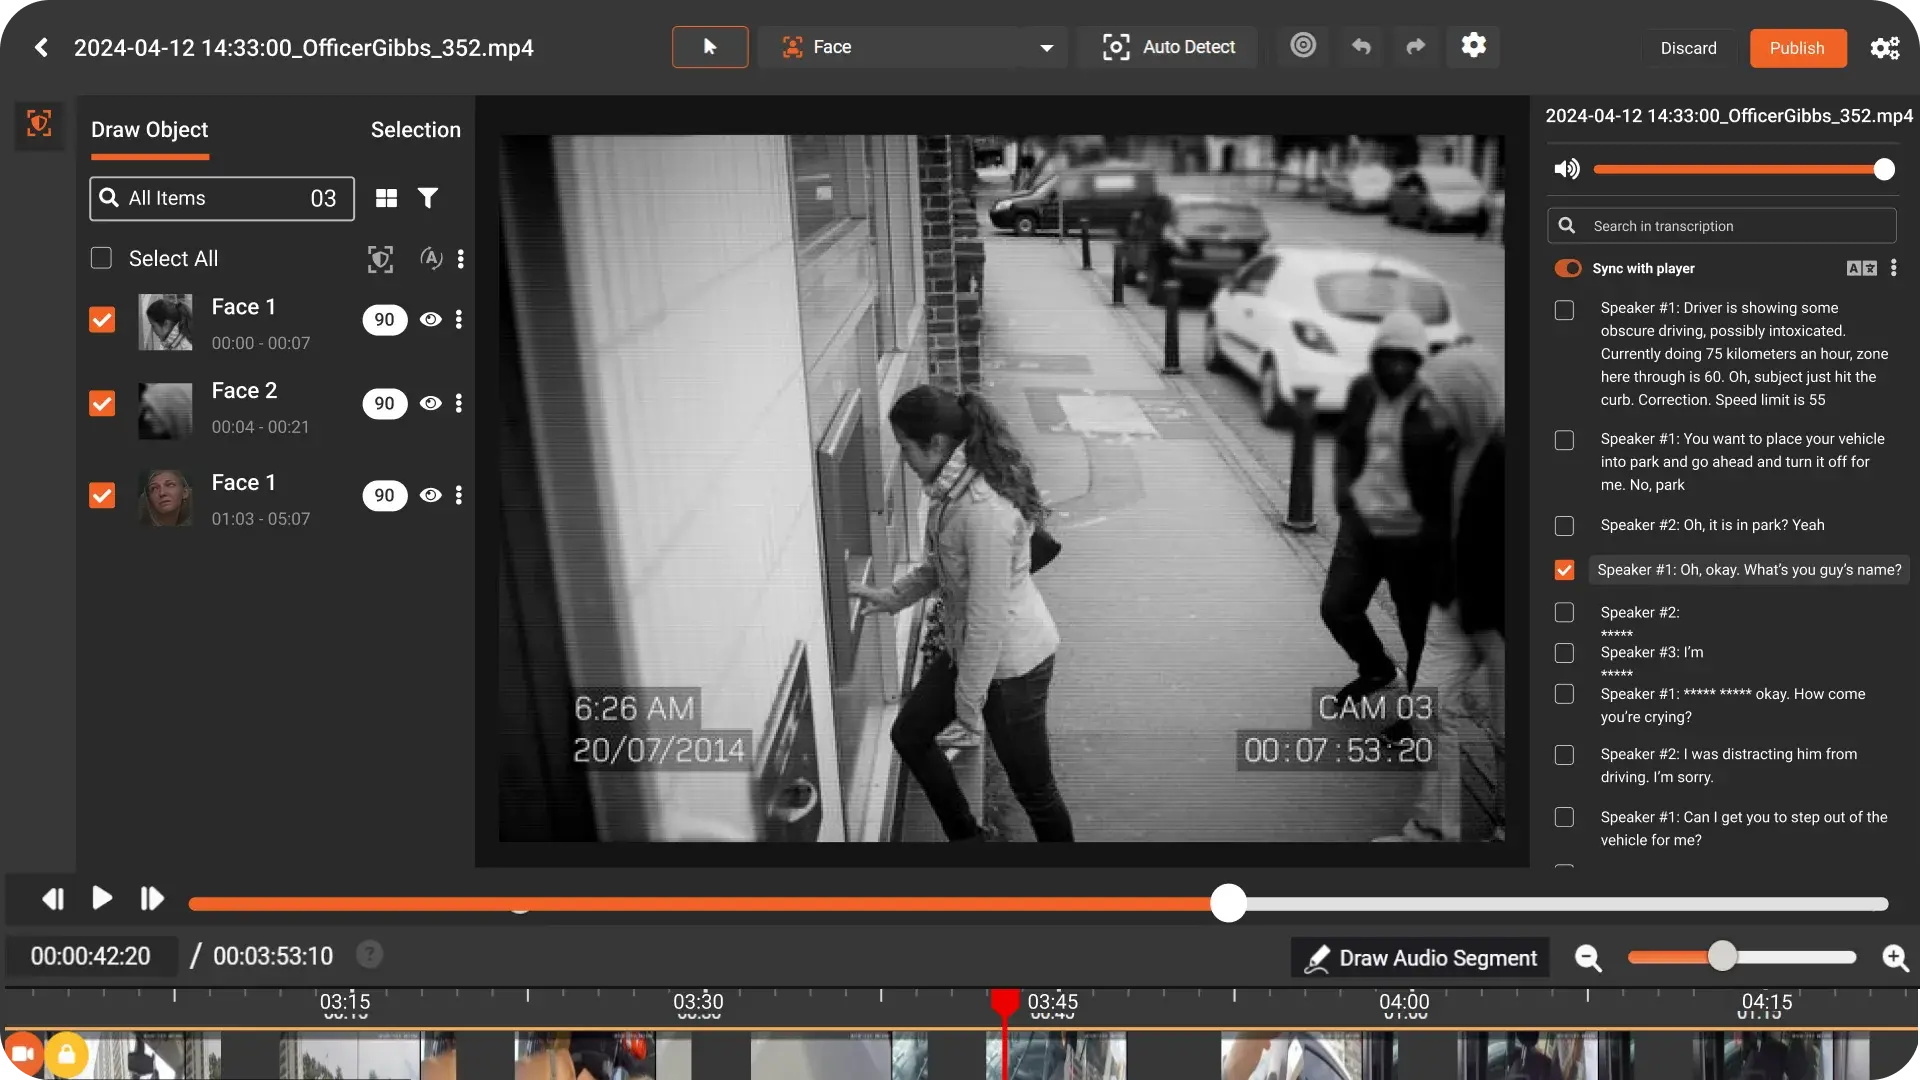Screen dimensions: 1920x1080
Task: Open the kebab menu beside Sync with player
Action: (1894, 268)
